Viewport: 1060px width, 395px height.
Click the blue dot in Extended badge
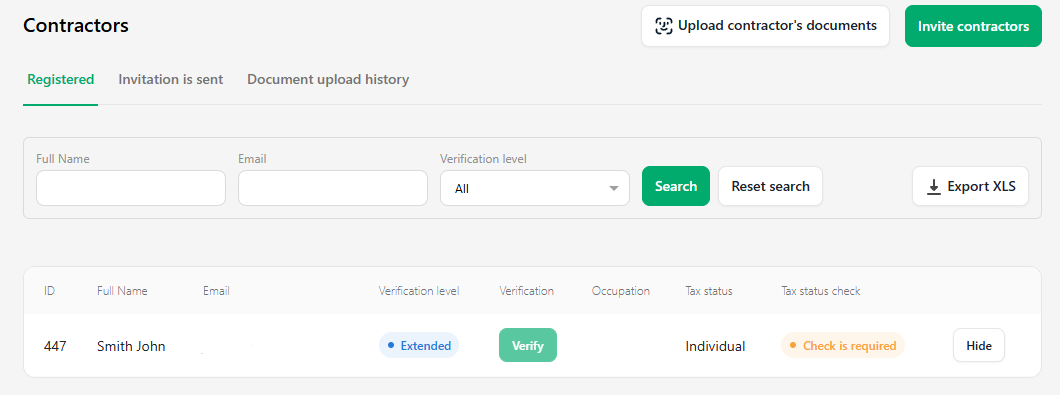click(391, 346)
